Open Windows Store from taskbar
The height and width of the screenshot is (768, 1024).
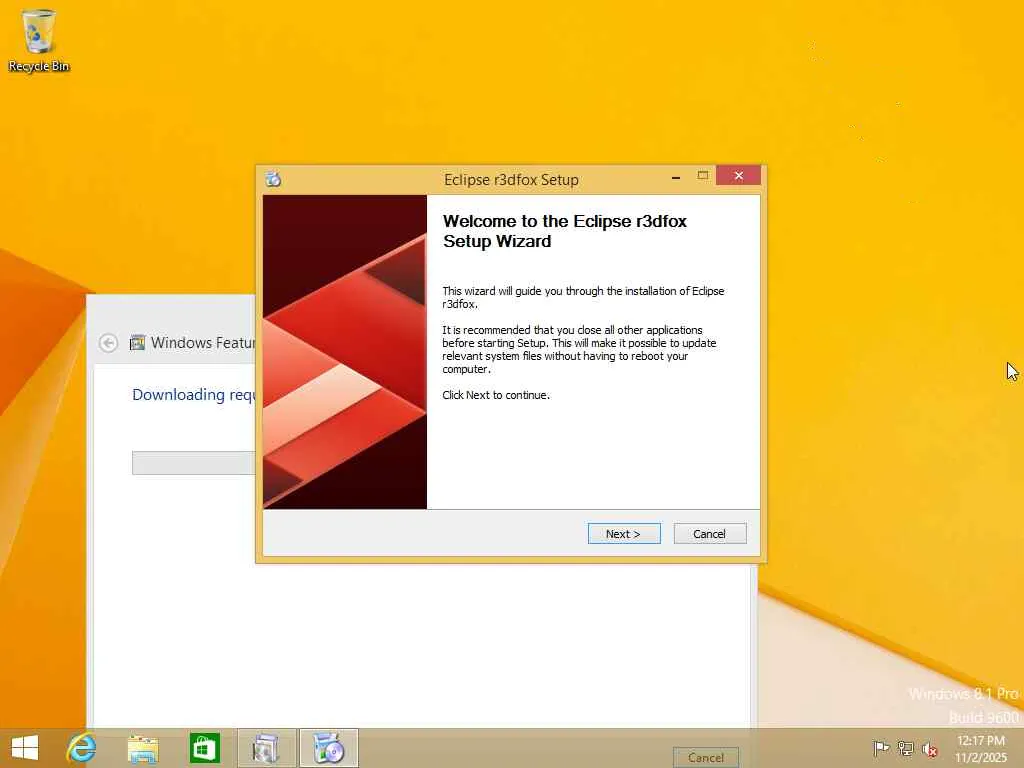[204, 748]
